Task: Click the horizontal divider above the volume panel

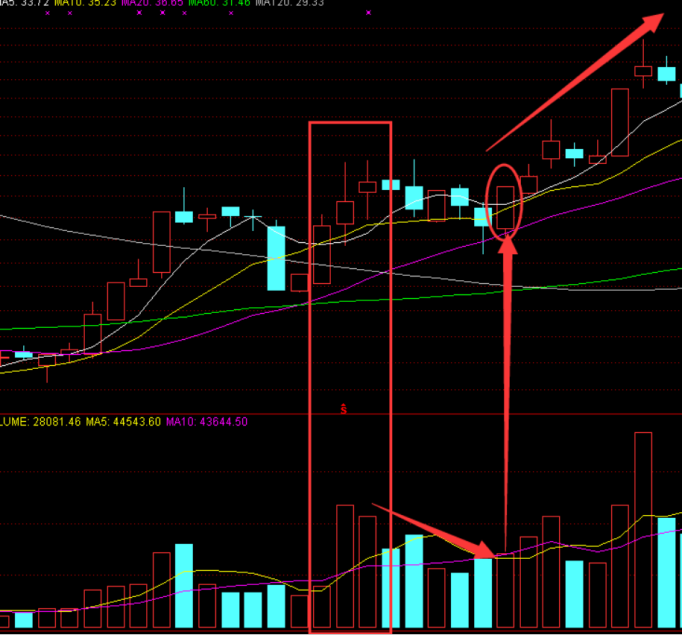Action: click(x=340, y=414)
